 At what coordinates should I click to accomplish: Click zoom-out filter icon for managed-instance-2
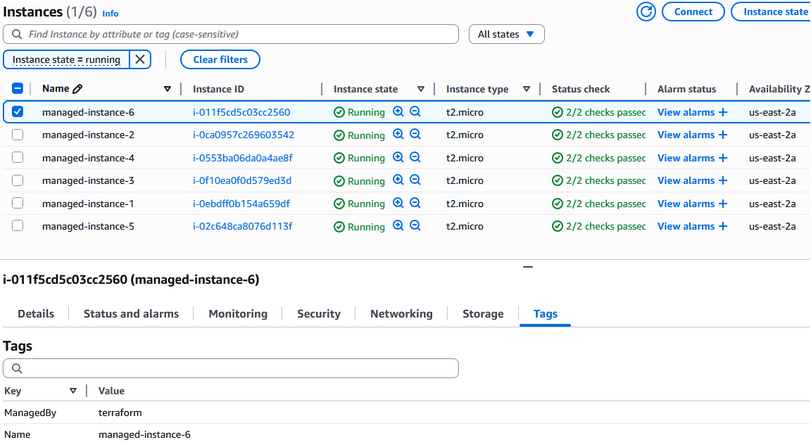(415, 135)
